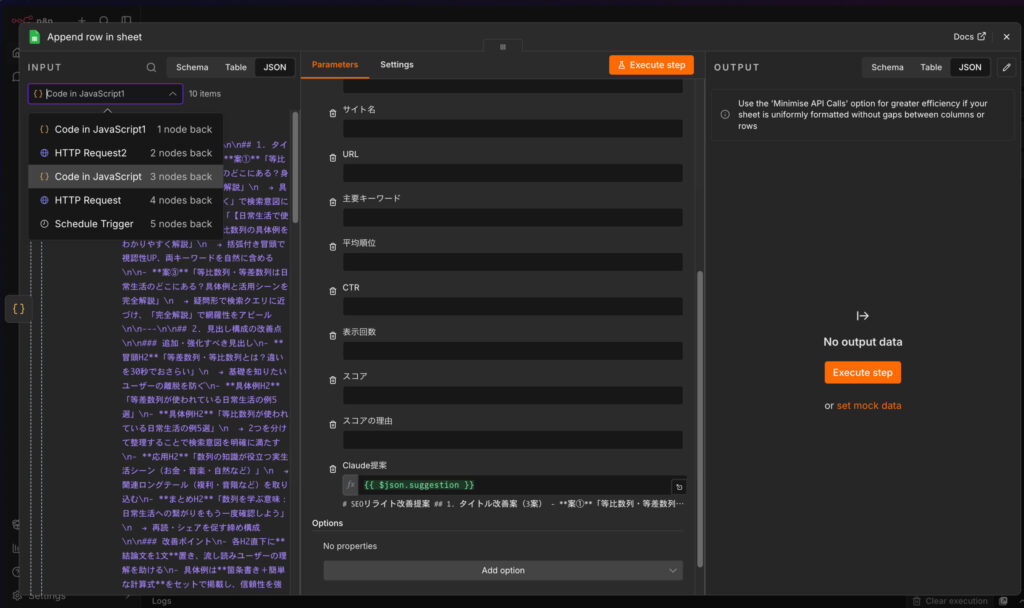
Task: Switch INPUT view to JSON
Action: click(x=274, y=67)
